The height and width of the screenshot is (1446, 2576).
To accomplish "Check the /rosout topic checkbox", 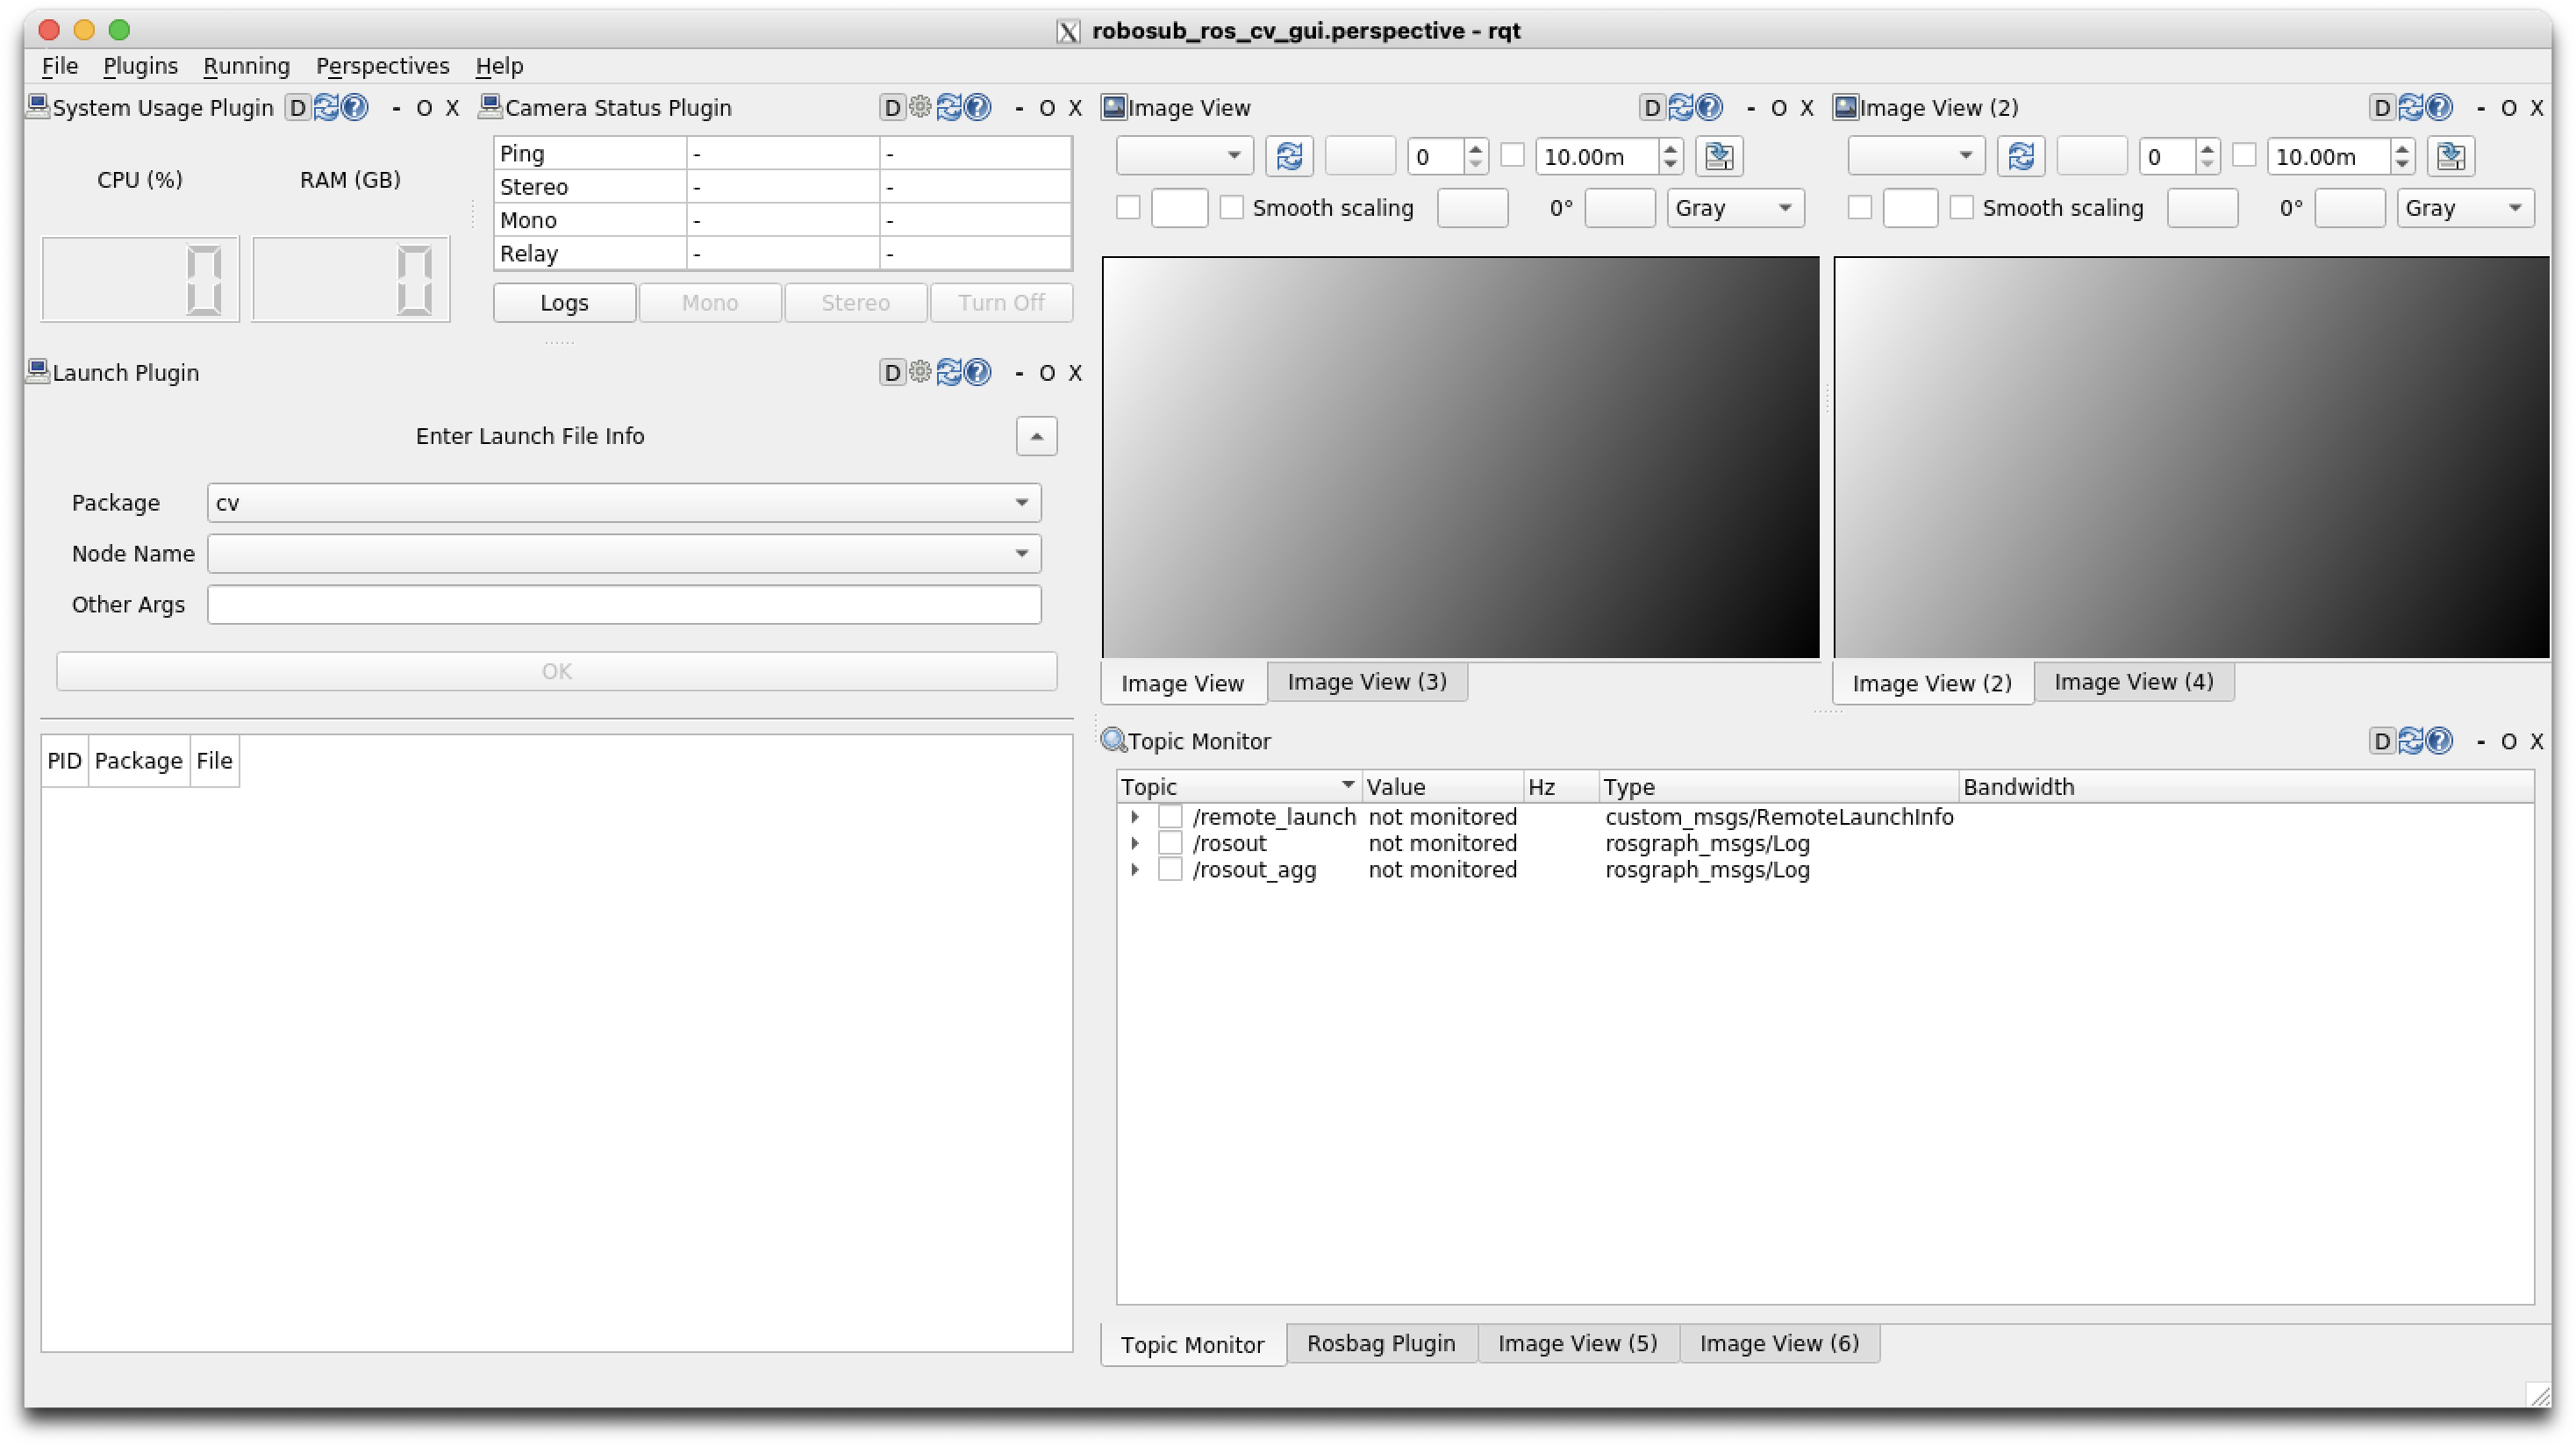I will (x=1170, y=843).
